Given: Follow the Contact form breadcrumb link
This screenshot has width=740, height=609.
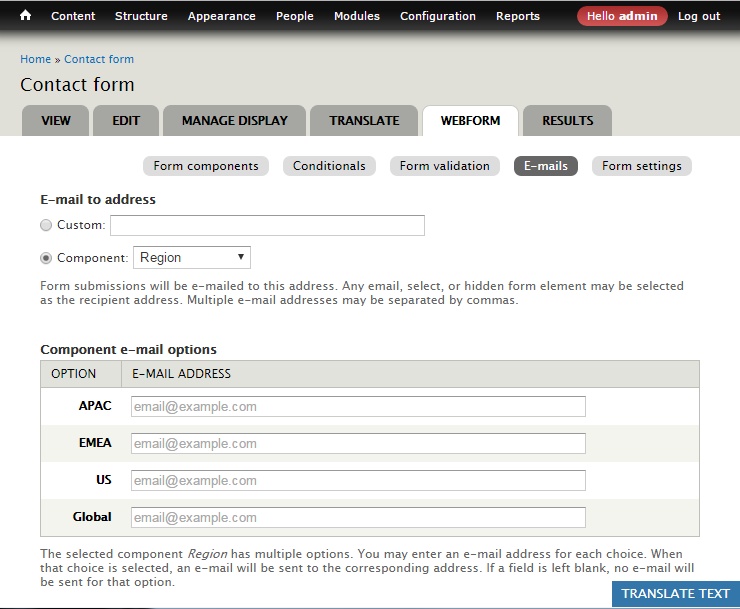Looking at the screenshot, I should point(99,59).
